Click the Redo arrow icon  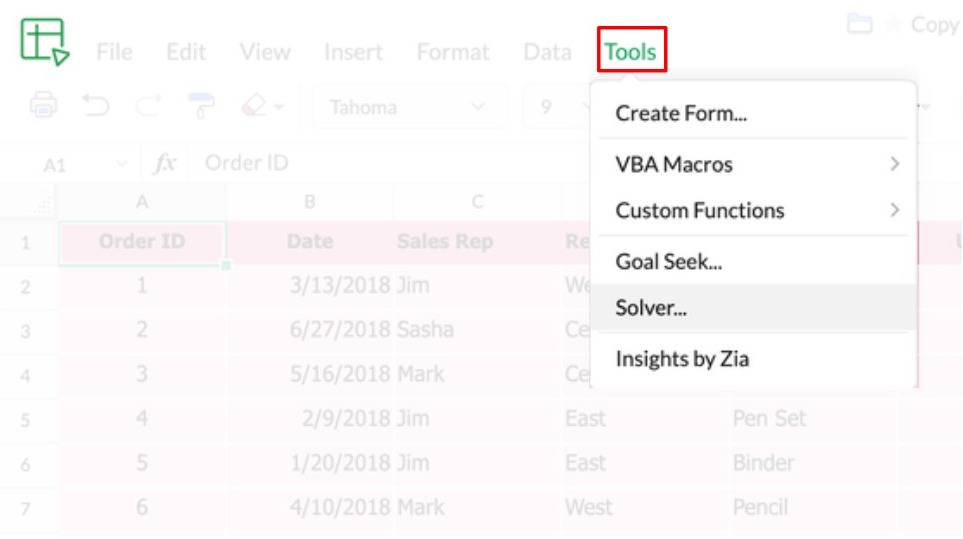tap(148, 106)
